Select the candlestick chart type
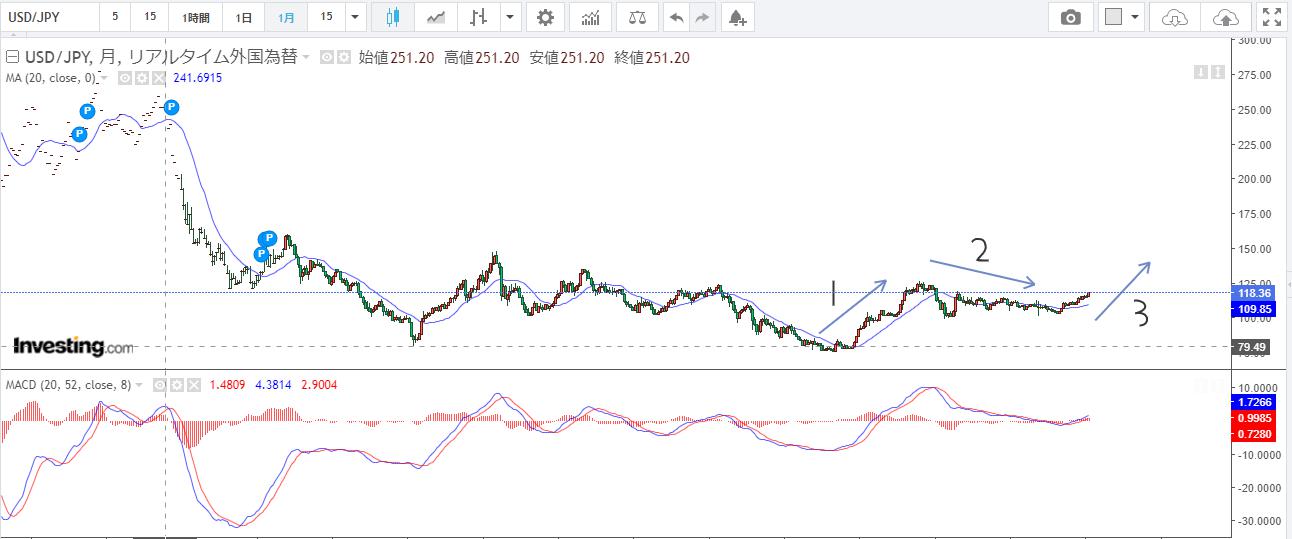 coord(392,17)
